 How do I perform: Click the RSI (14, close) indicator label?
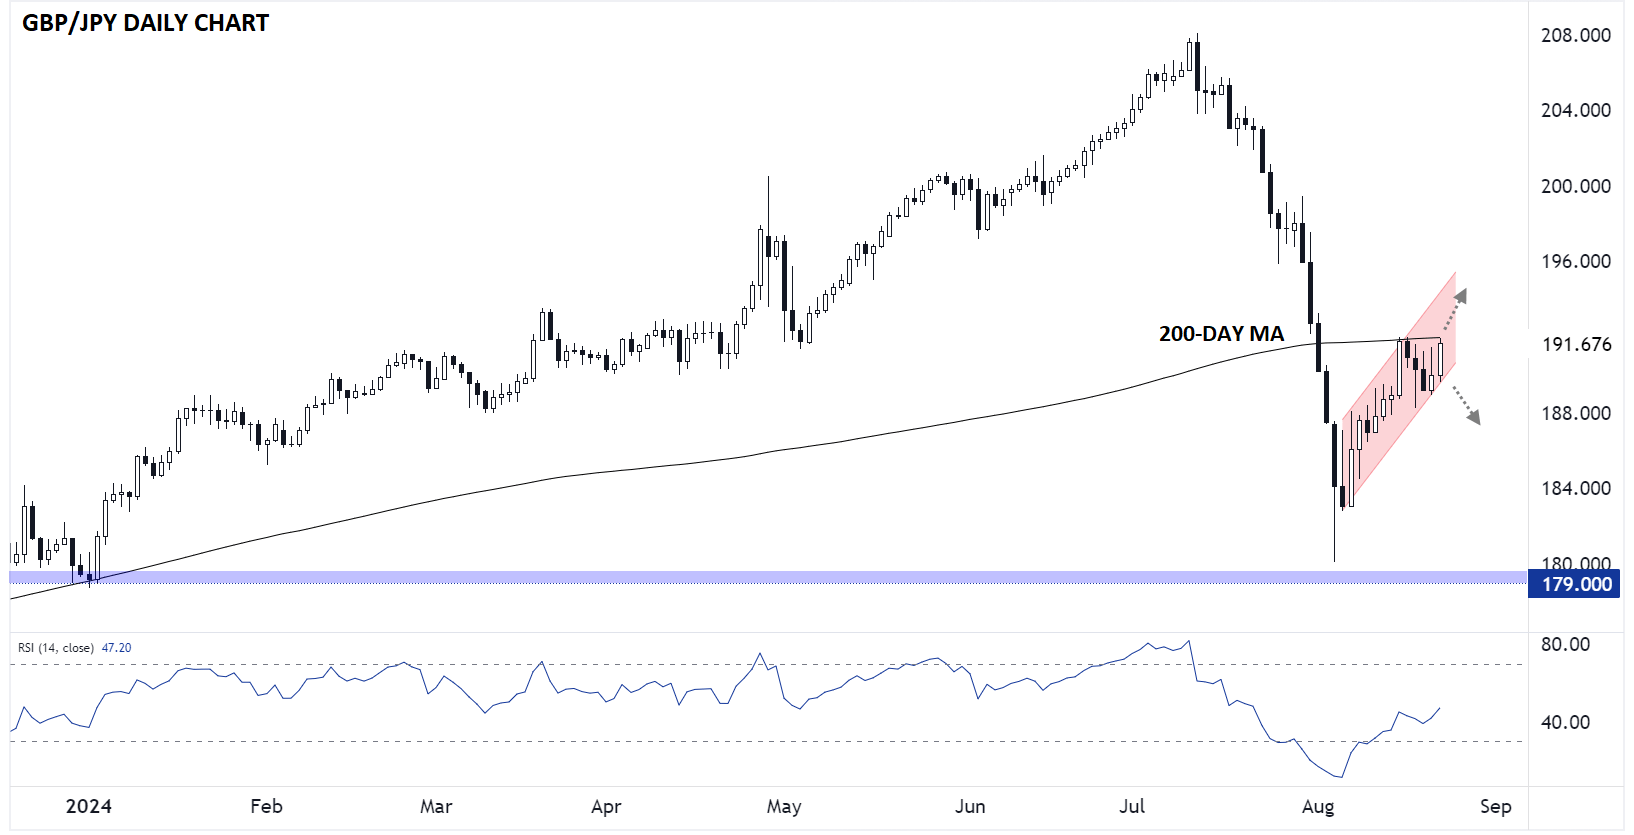pyautogui.click(x=56, y=648)
